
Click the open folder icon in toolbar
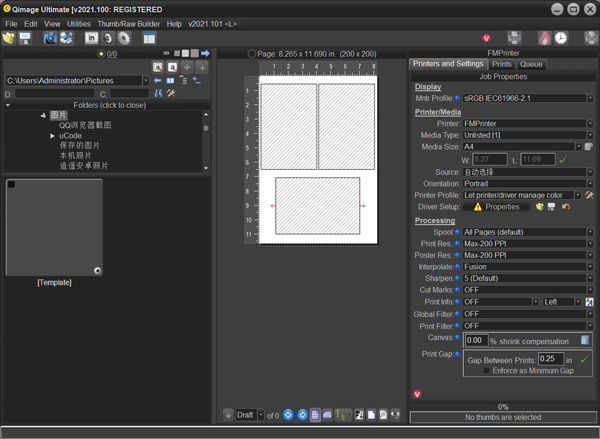[10, 38]
